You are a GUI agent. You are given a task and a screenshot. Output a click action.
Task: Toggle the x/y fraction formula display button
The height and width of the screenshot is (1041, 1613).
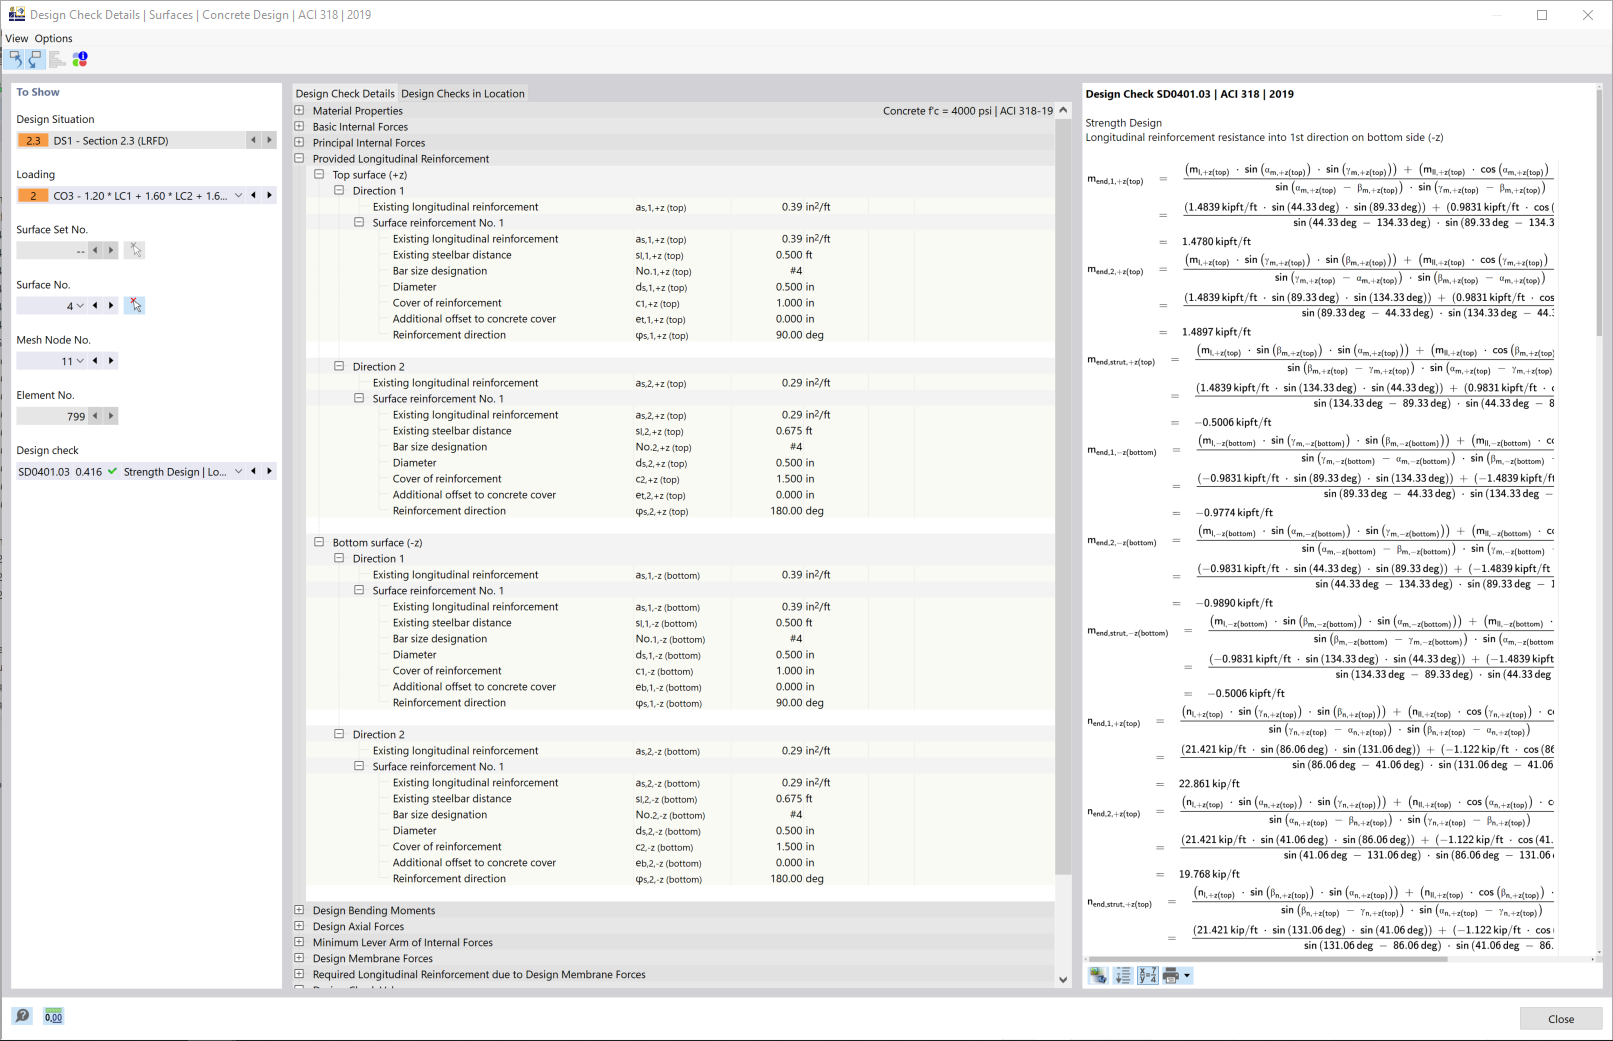1147,976
